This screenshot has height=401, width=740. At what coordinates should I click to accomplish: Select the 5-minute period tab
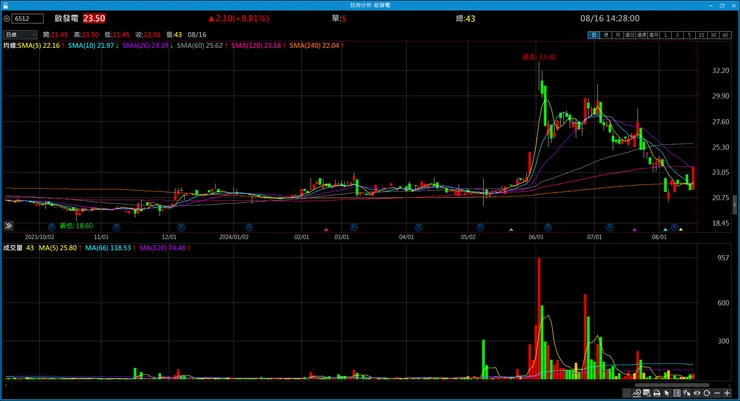690,35
